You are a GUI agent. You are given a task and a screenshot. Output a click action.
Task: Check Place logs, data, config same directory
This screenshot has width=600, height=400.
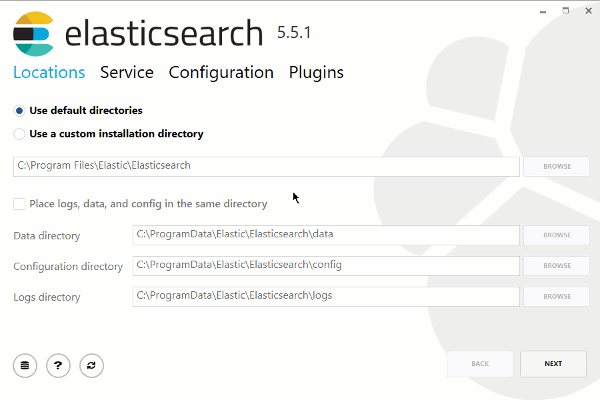click(19, 204)
